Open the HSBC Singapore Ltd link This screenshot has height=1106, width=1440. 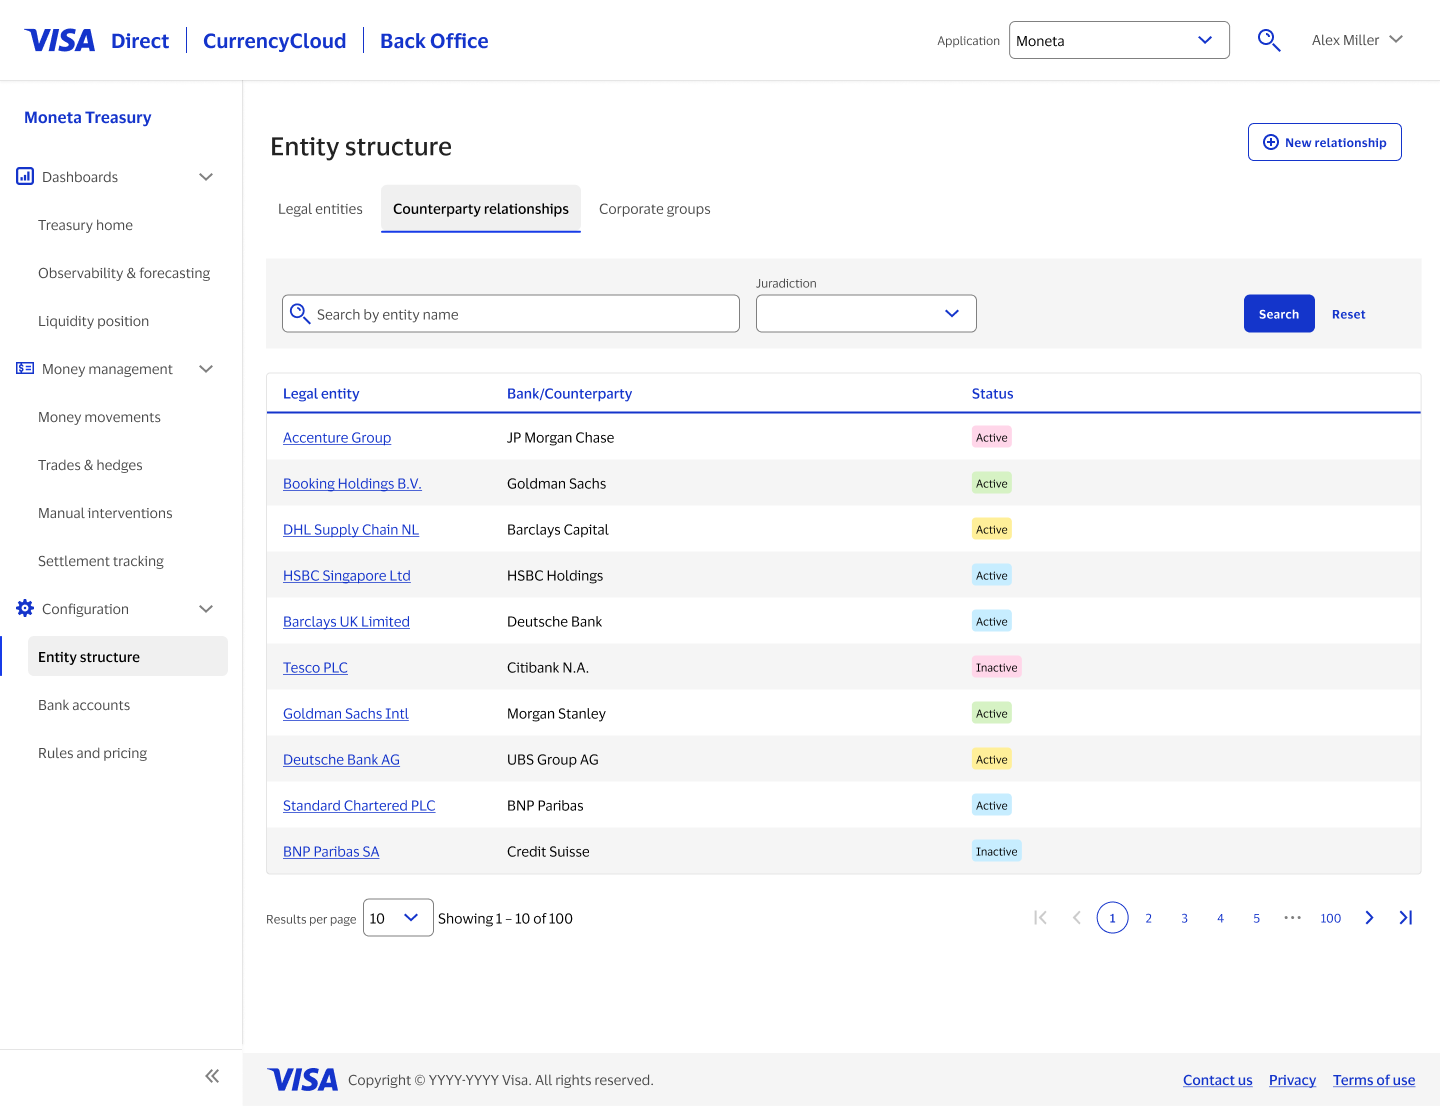(x=347, y=575)
